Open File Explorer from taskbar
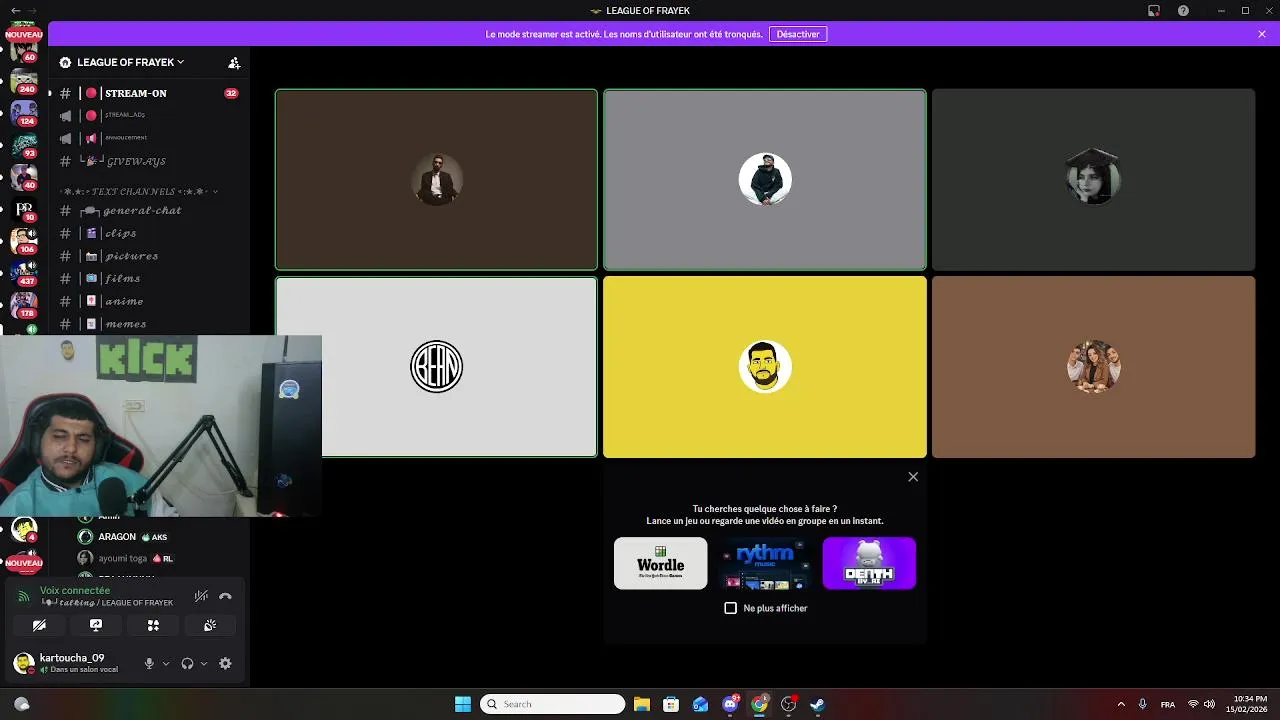Viewport: 1280px width, 720px height. [x=642, y=704]
